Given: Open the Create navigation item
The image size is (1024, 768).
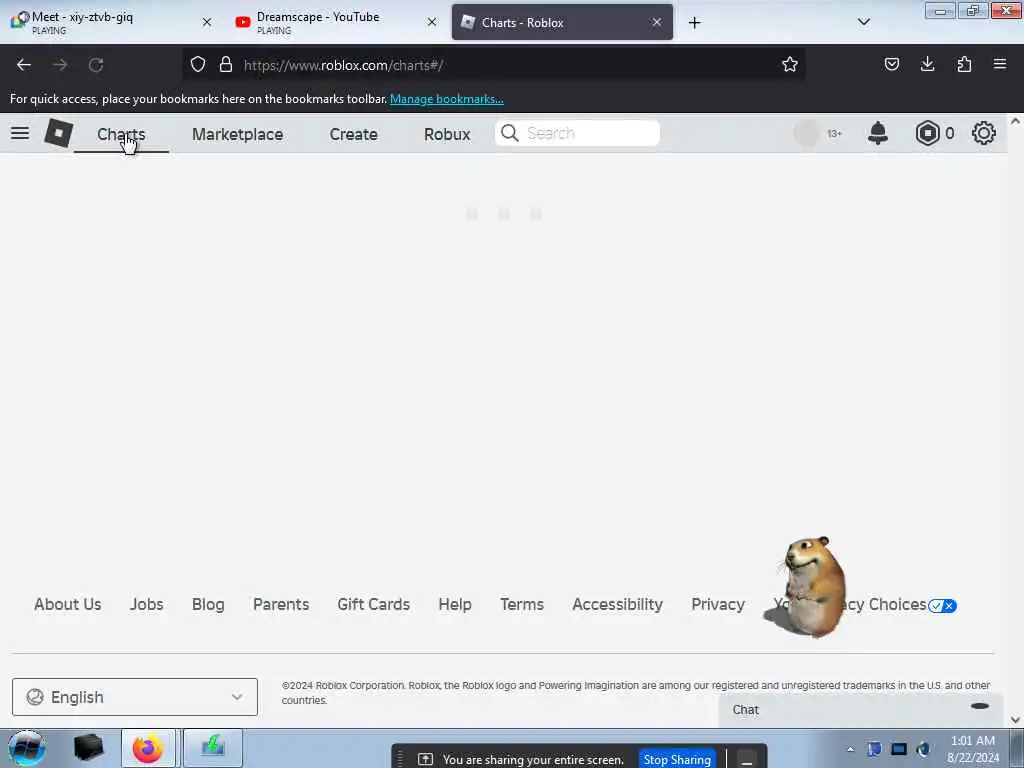Looking at the screenshot, I should click(353, 134).
